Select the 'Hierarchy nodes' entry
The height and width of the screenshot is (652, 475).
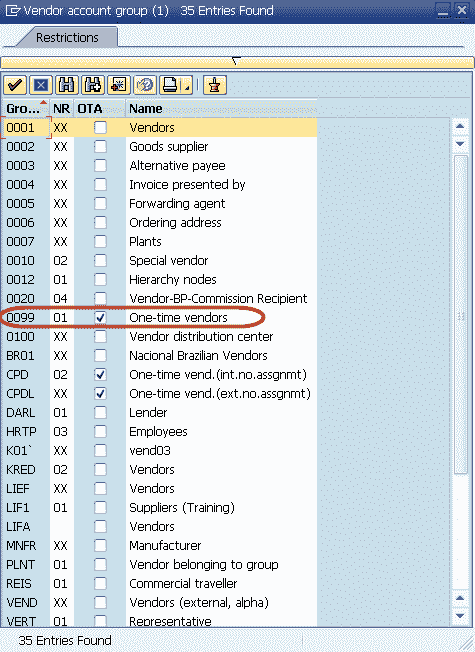pos(173,279)
